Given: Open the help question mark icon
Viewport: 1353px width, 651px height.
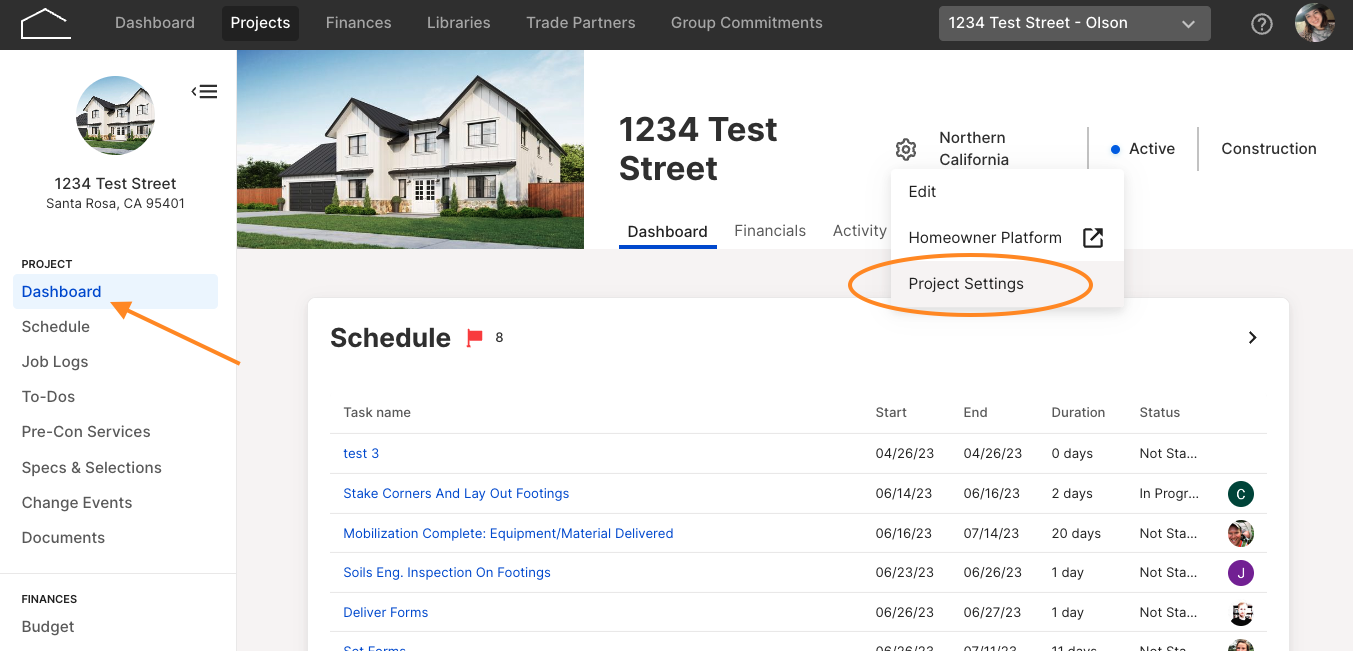Looking at the screenshot, I should (1262, 24).
